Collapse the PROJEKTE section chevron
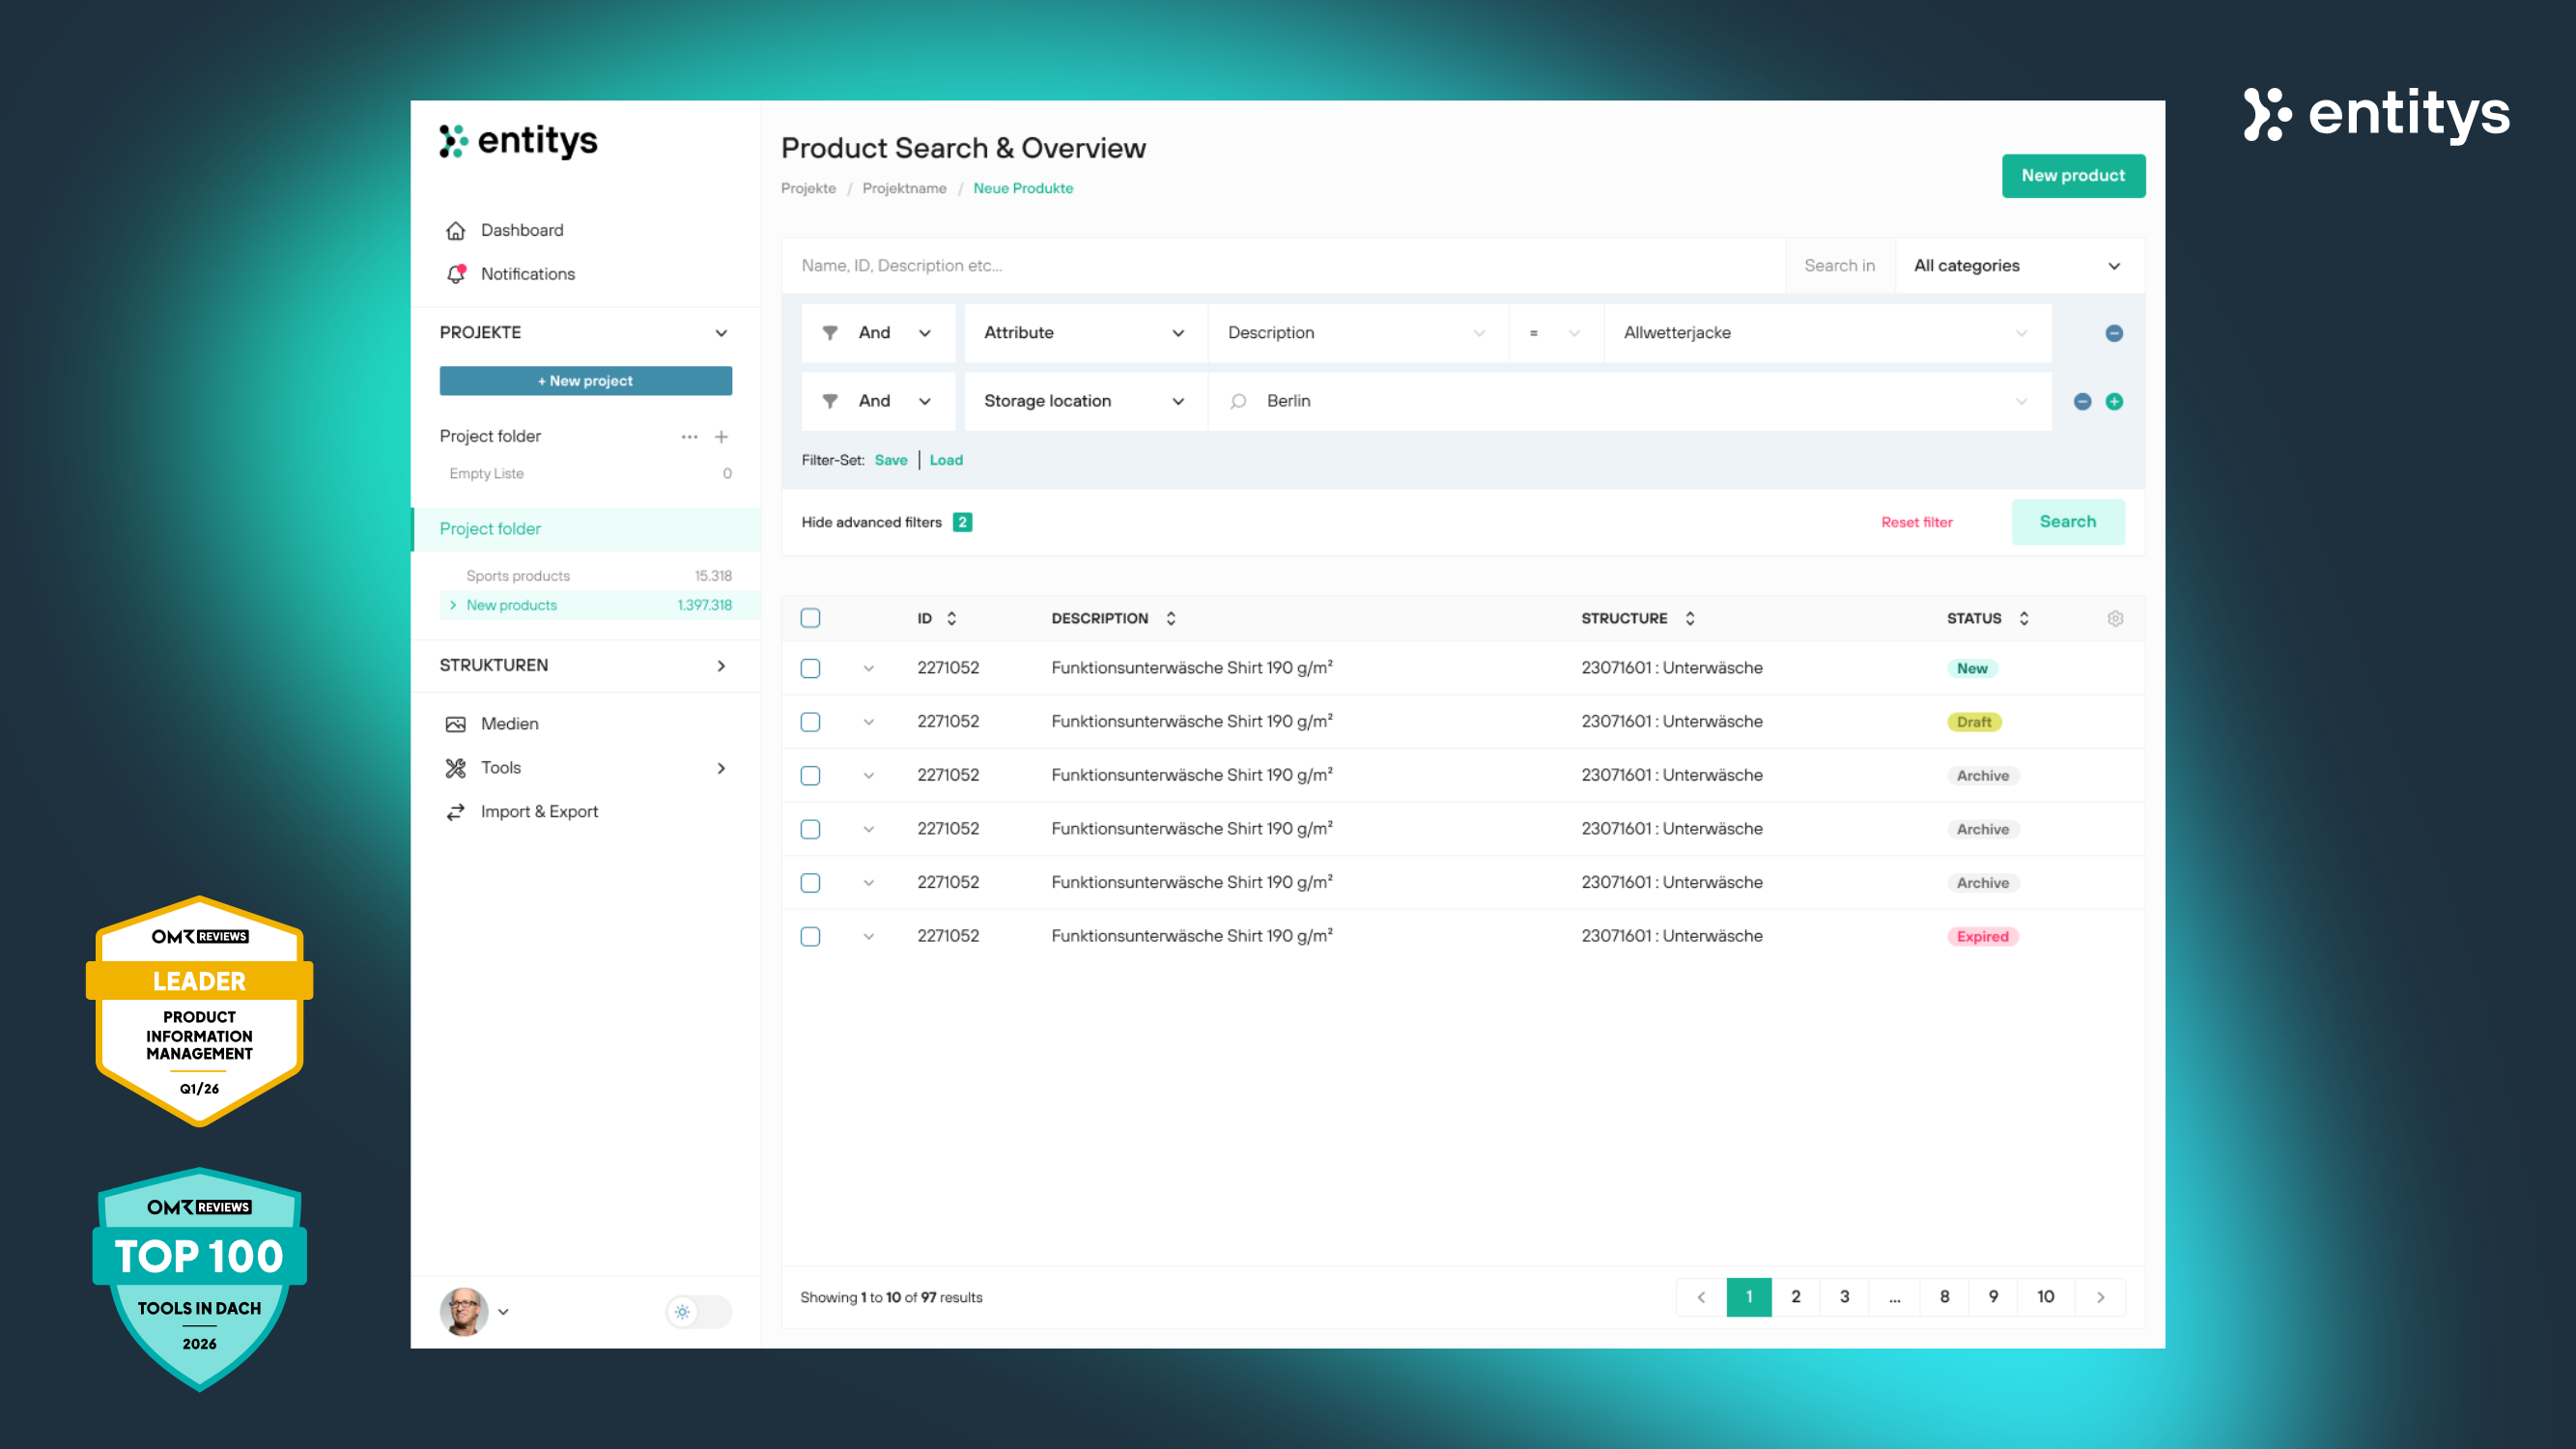This screenshot has width=2576, height=1449. click(x=721, y=333)
